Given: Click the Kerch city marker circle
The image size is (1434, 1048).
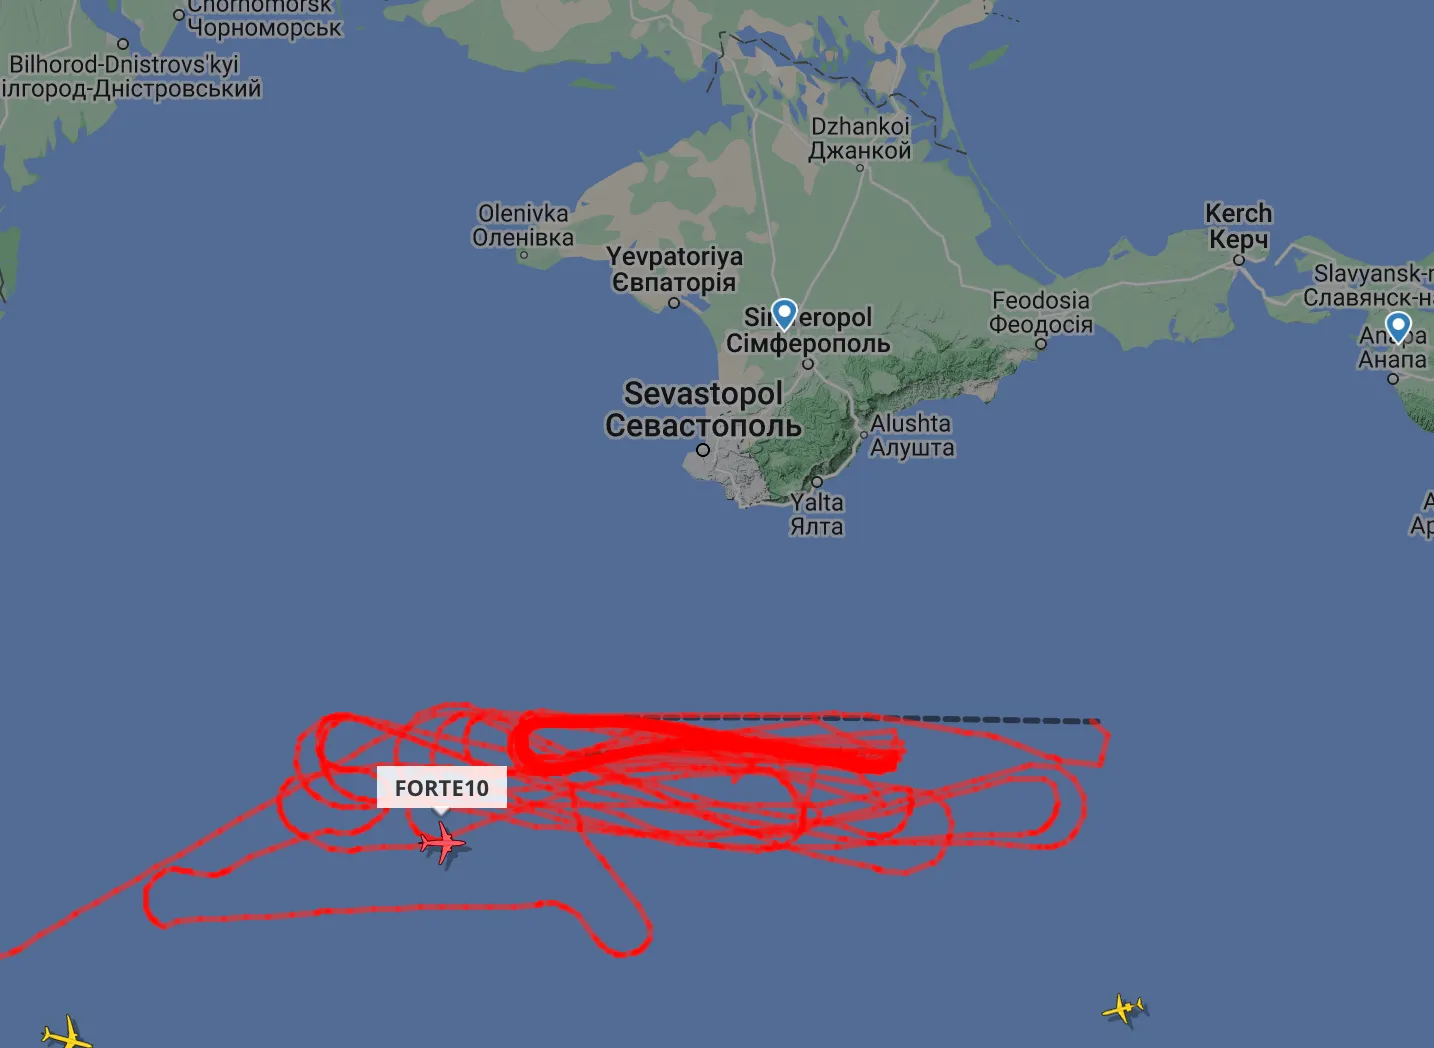Looking at the screenshot, I should point(1239,260).
